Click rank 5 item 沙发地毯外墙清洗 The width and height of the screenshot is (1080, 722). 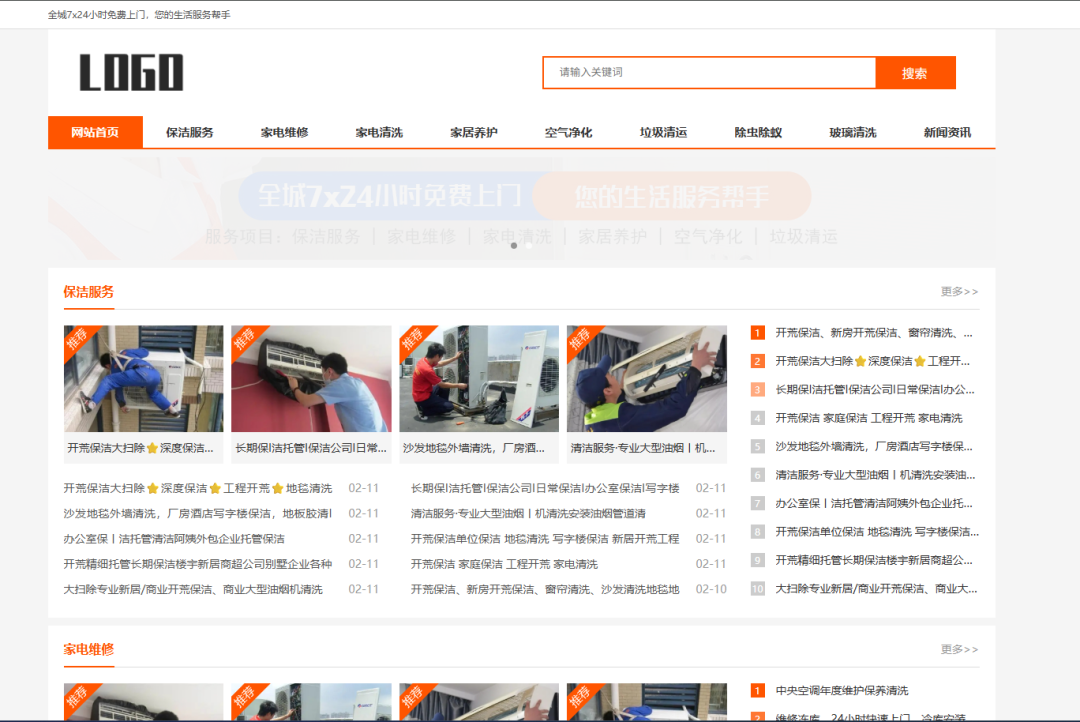[x=874, y=446]
